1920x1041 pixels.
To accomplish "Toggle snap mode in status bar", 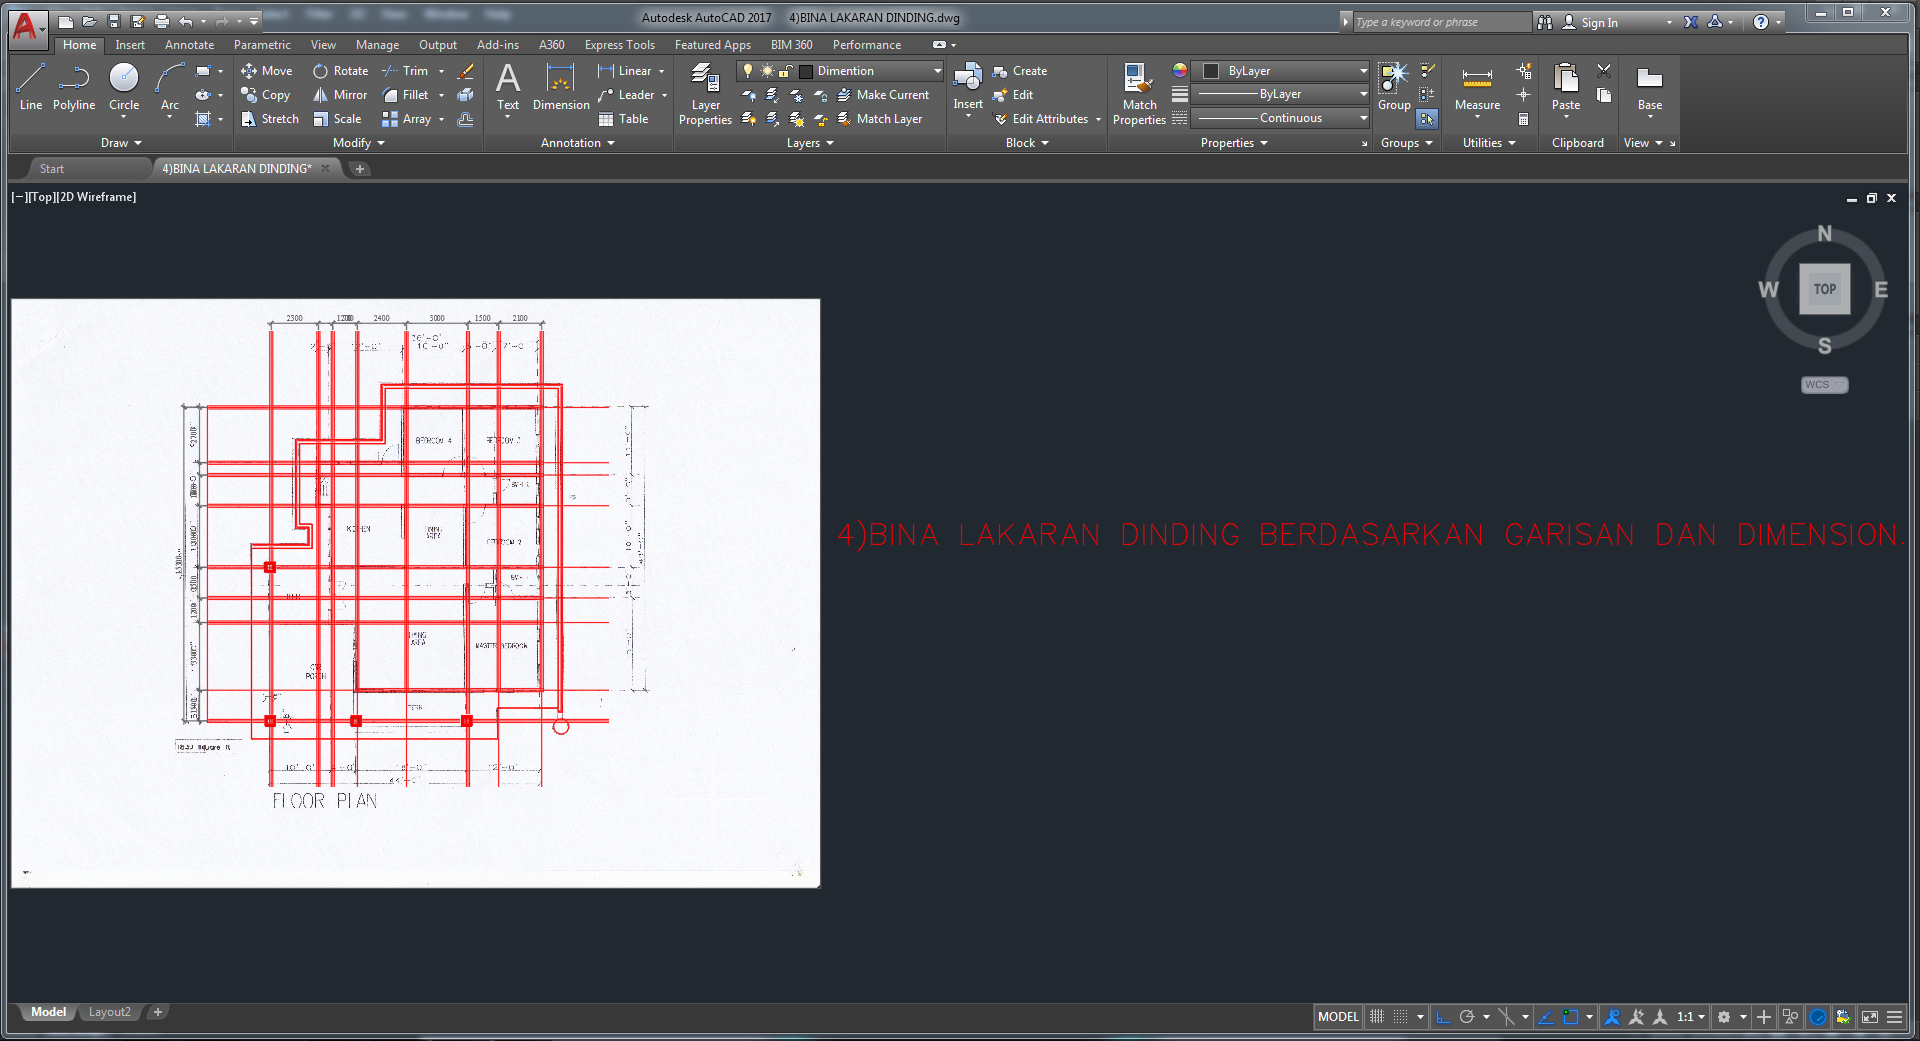I will click(1401, 1017).
